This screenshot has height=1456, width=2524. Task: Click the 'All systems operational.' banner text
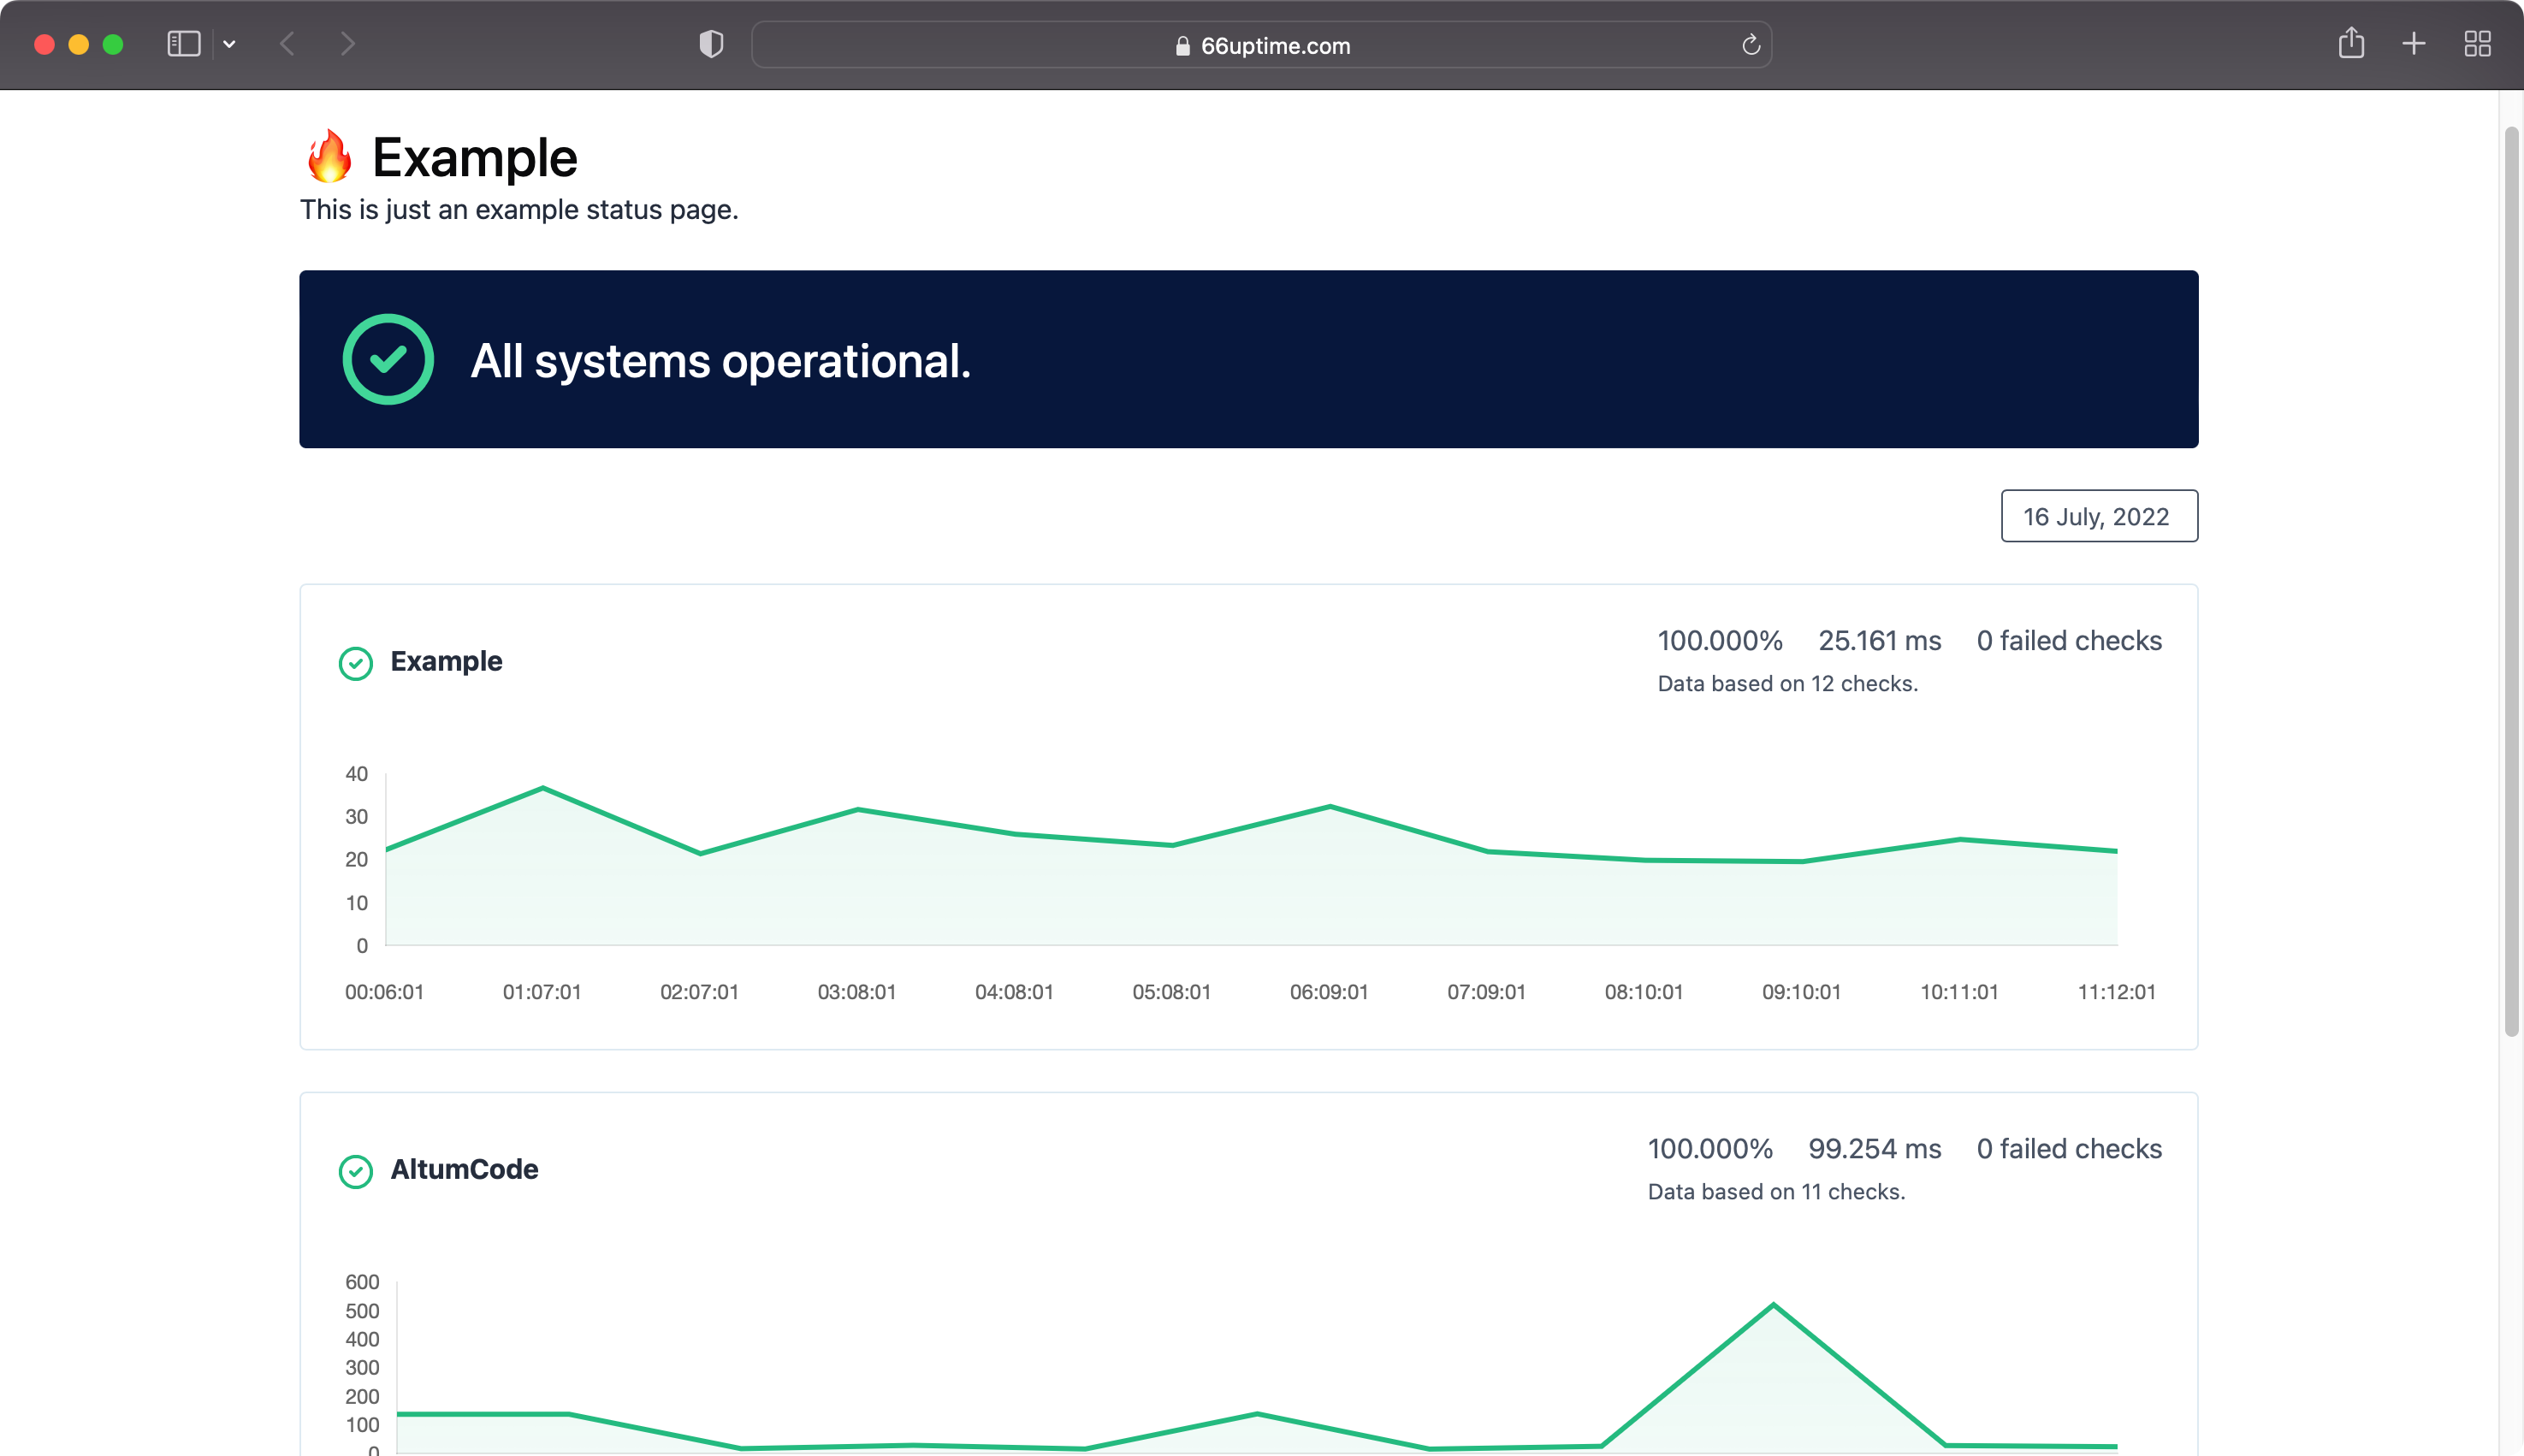point(721,361)
